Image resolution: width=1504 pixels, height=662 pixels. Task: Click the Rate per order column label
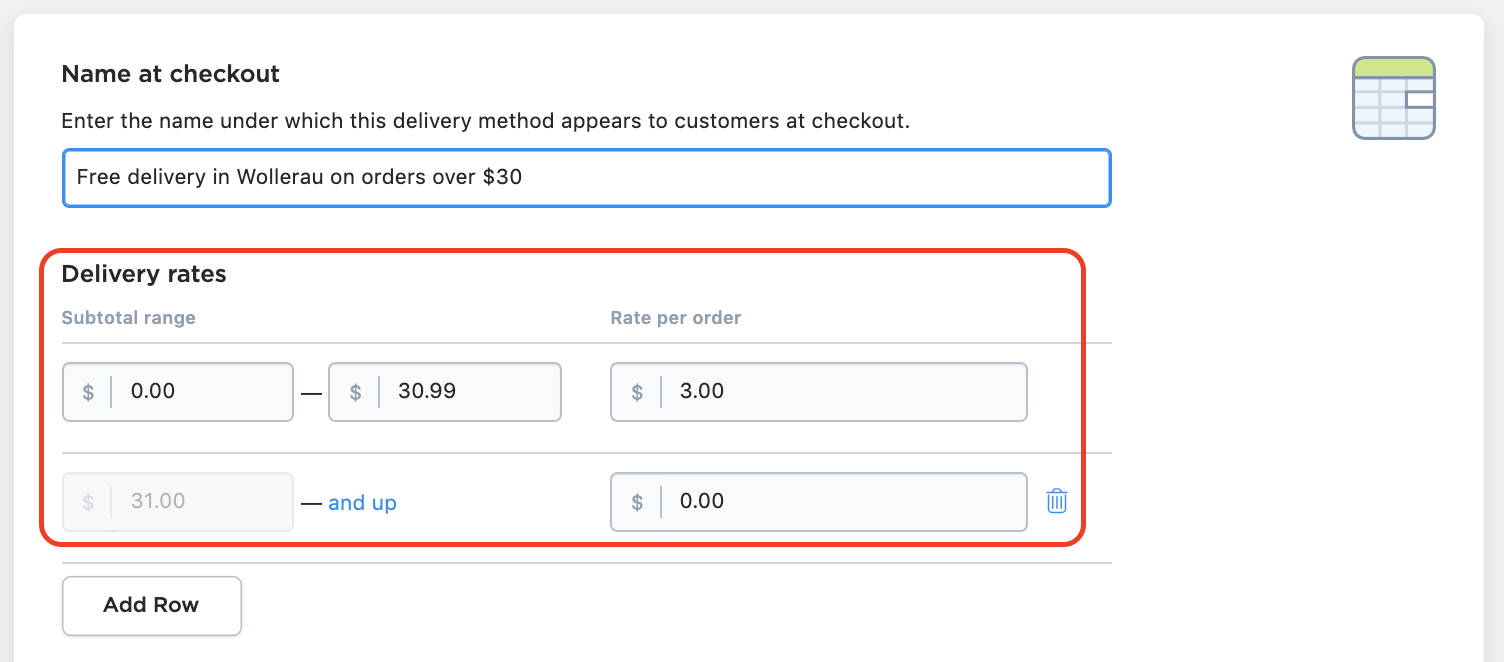pos(676,318)
